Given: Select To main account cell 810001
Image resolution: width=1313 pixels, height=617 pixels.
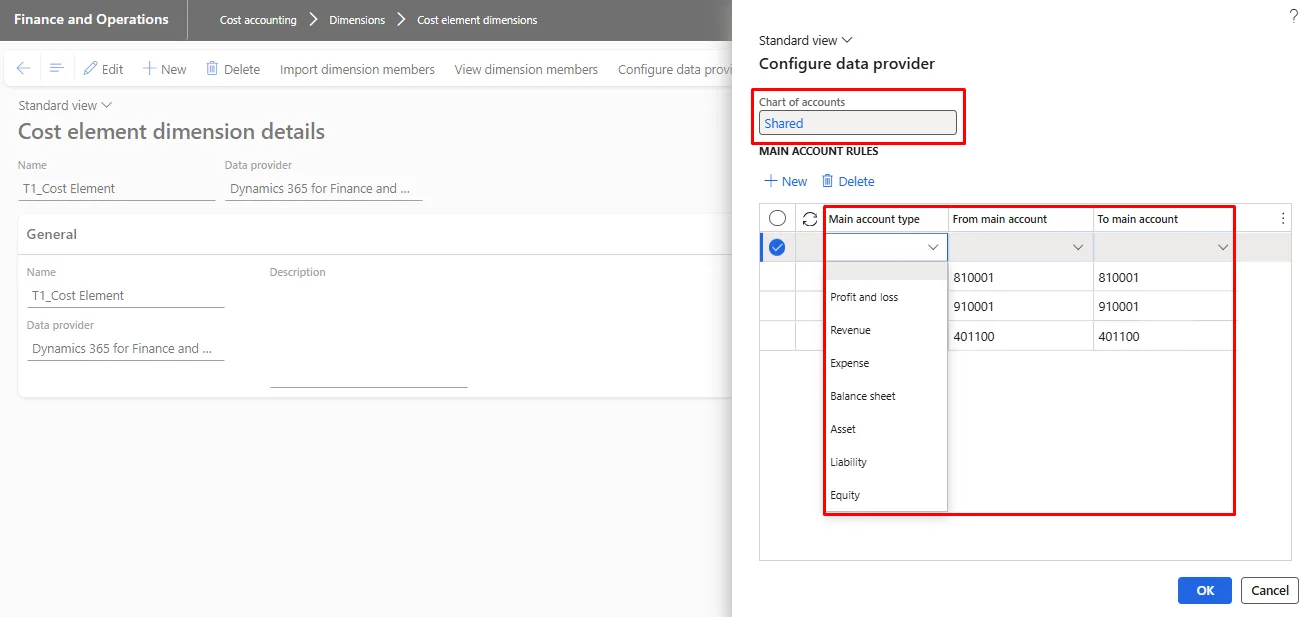Looking at the screenshot, I should 1166,277.
